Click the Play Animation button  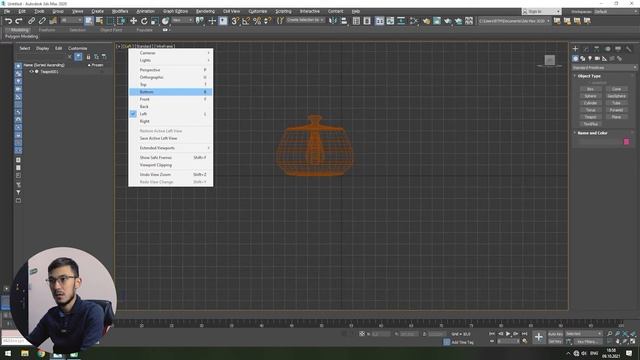pos(508,334)
